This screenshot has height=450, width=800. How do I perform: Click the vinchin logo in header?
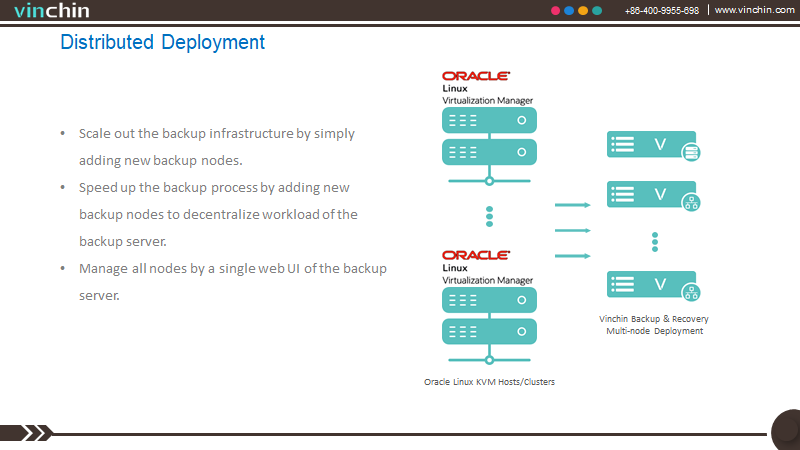(x=52, y=11)
